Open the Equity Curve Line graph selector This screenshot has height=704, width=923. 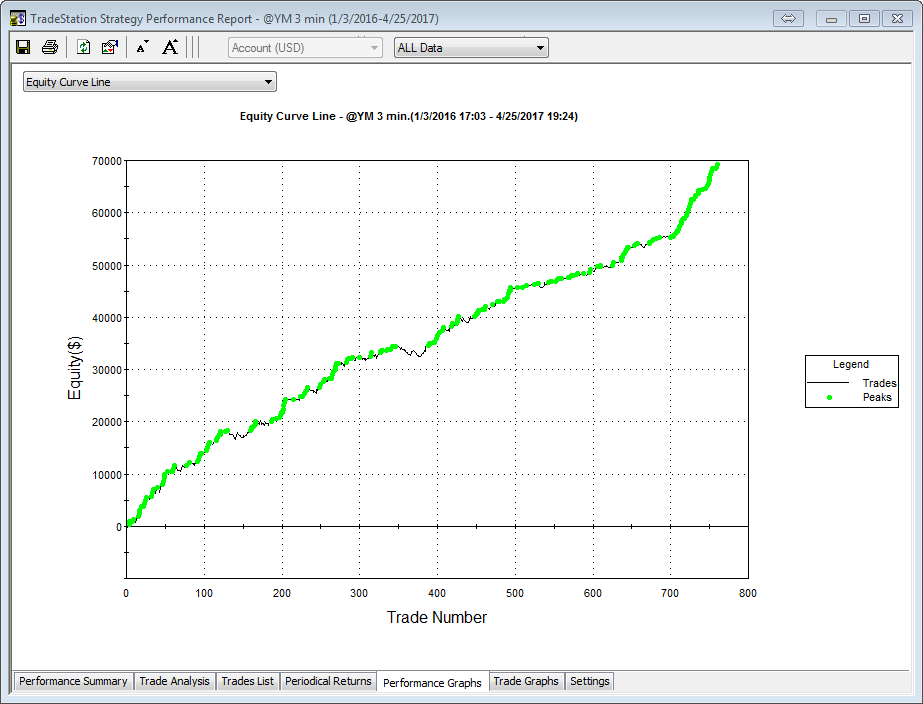(149, 82)
